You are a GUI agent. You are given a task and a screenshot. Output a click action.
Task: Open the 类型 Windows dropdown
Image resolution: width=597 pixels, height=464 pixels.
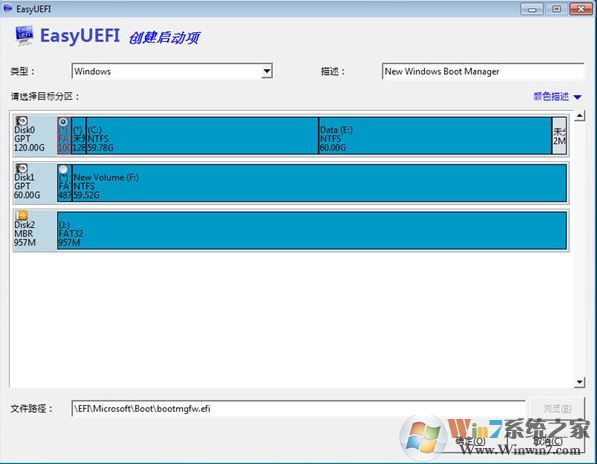click(267, 71)
